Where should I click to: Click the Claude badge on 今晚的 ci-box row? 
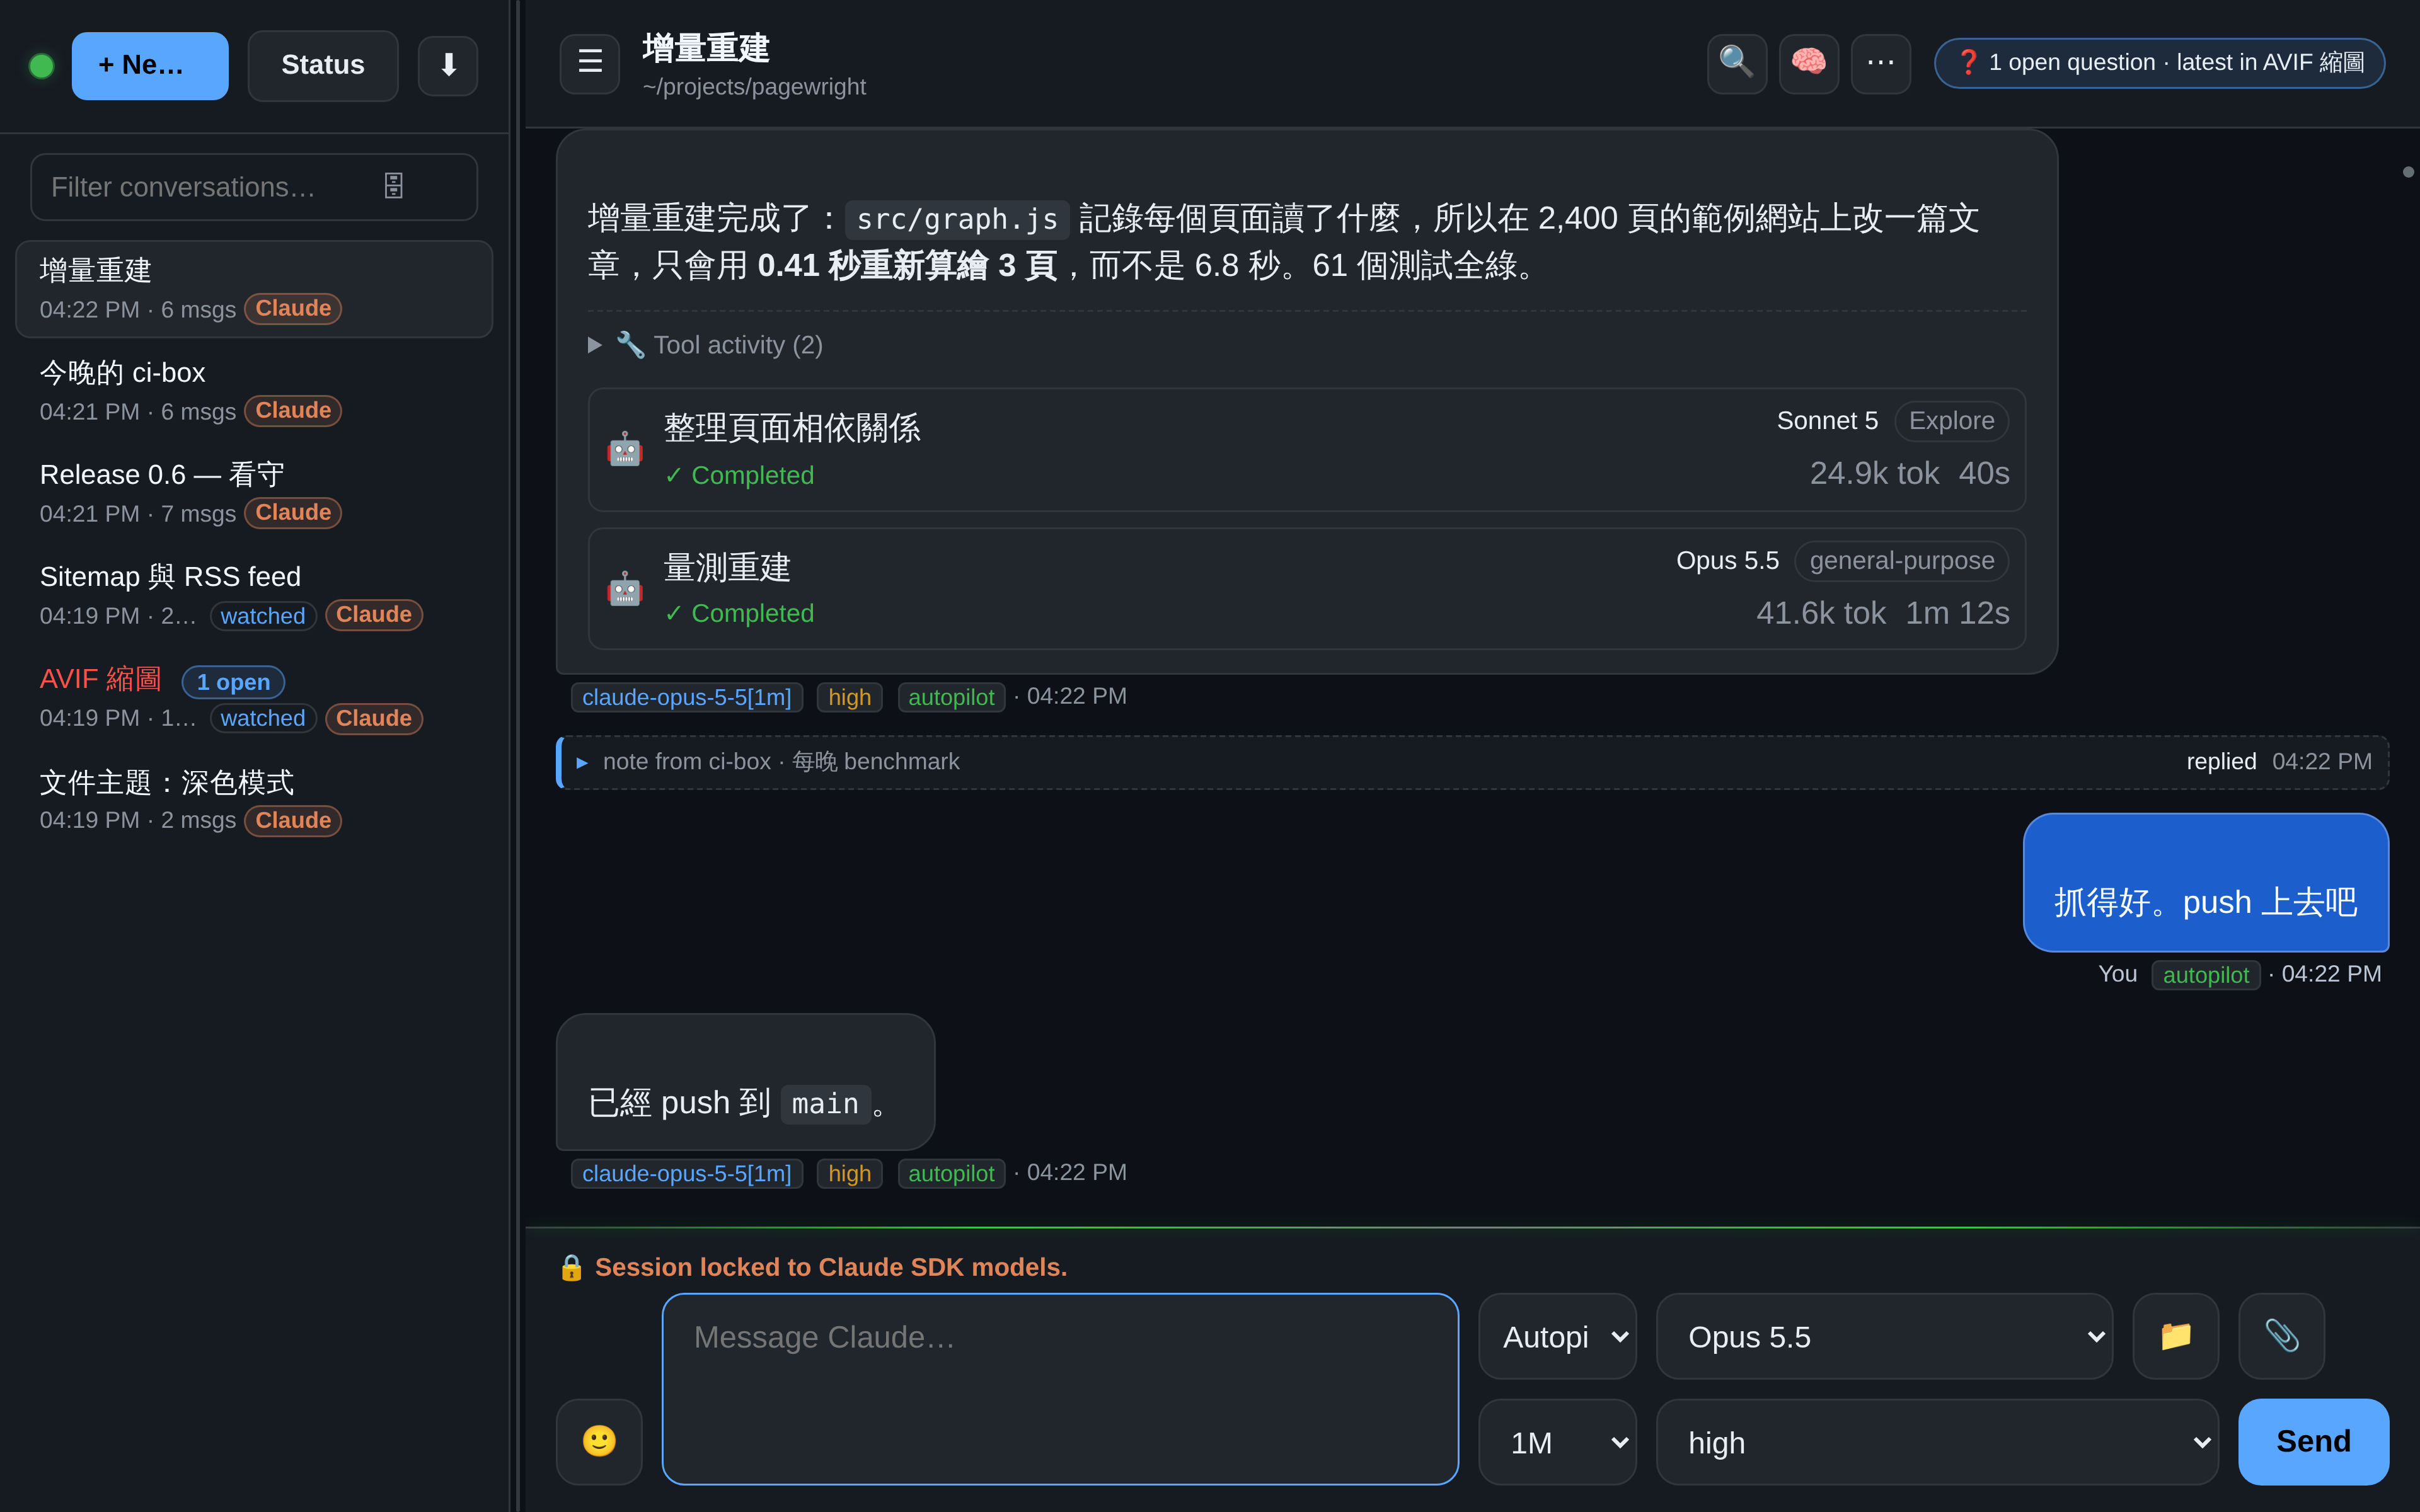[293, 411]
